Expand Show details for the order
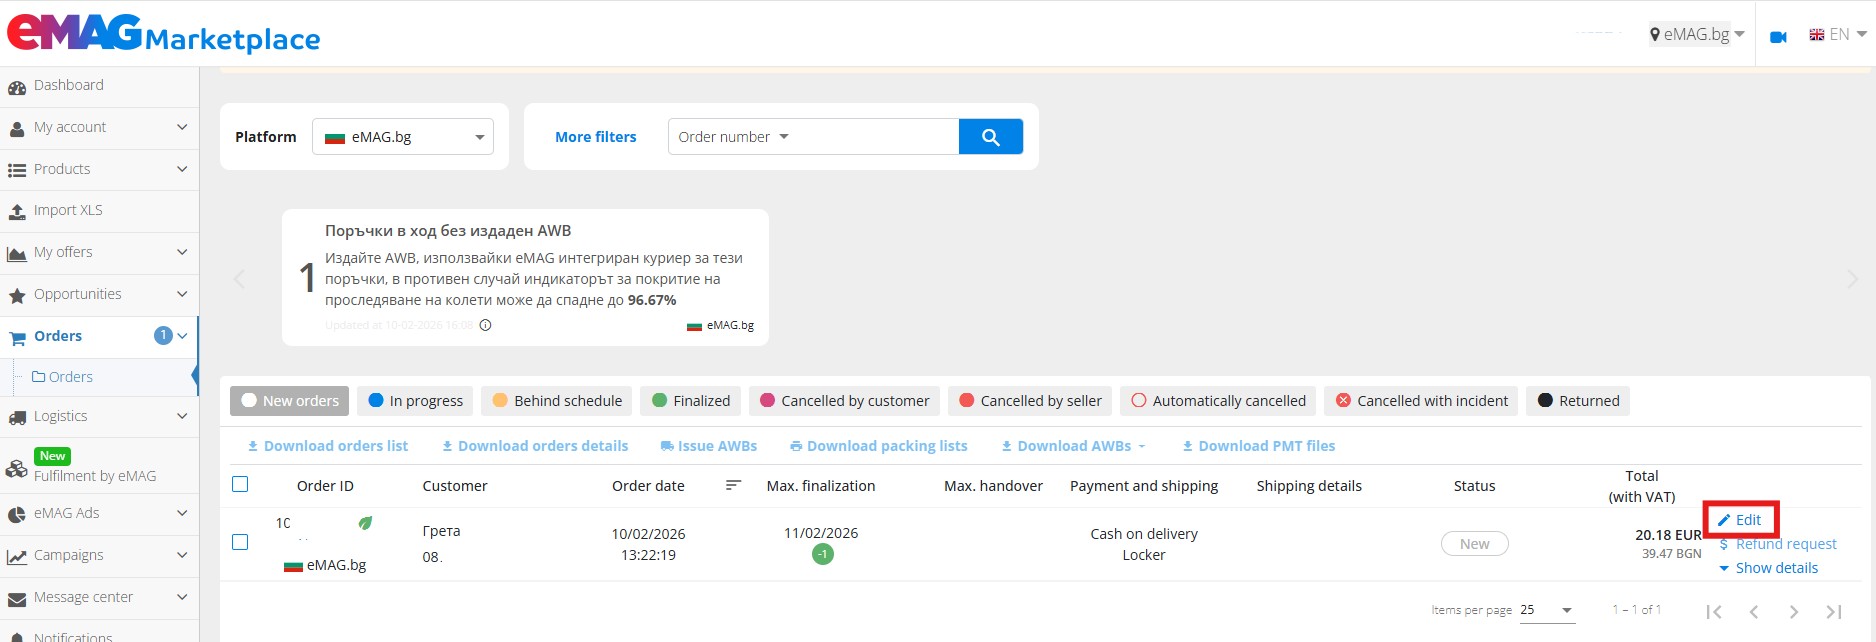1876x642 pixels. click(x=1768, y=568)
